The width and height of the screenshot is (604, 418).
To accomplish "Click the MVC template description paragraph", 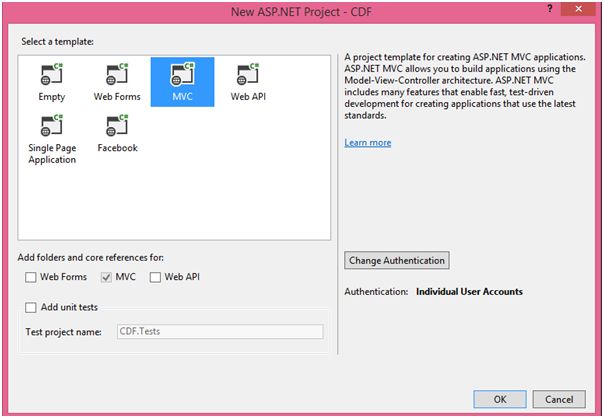I will click(x=465, y=87).
